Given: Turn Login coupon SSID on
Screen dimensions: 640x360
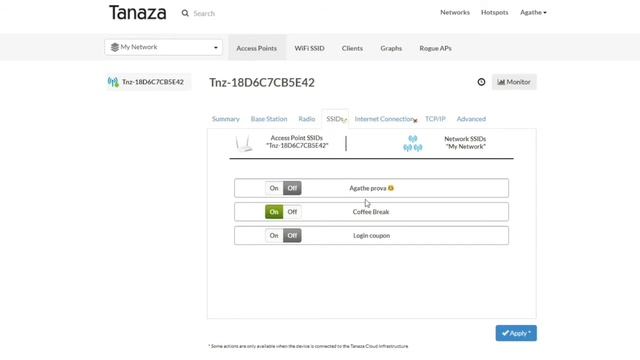Looking at the screenshot, I should pos(274,236).
